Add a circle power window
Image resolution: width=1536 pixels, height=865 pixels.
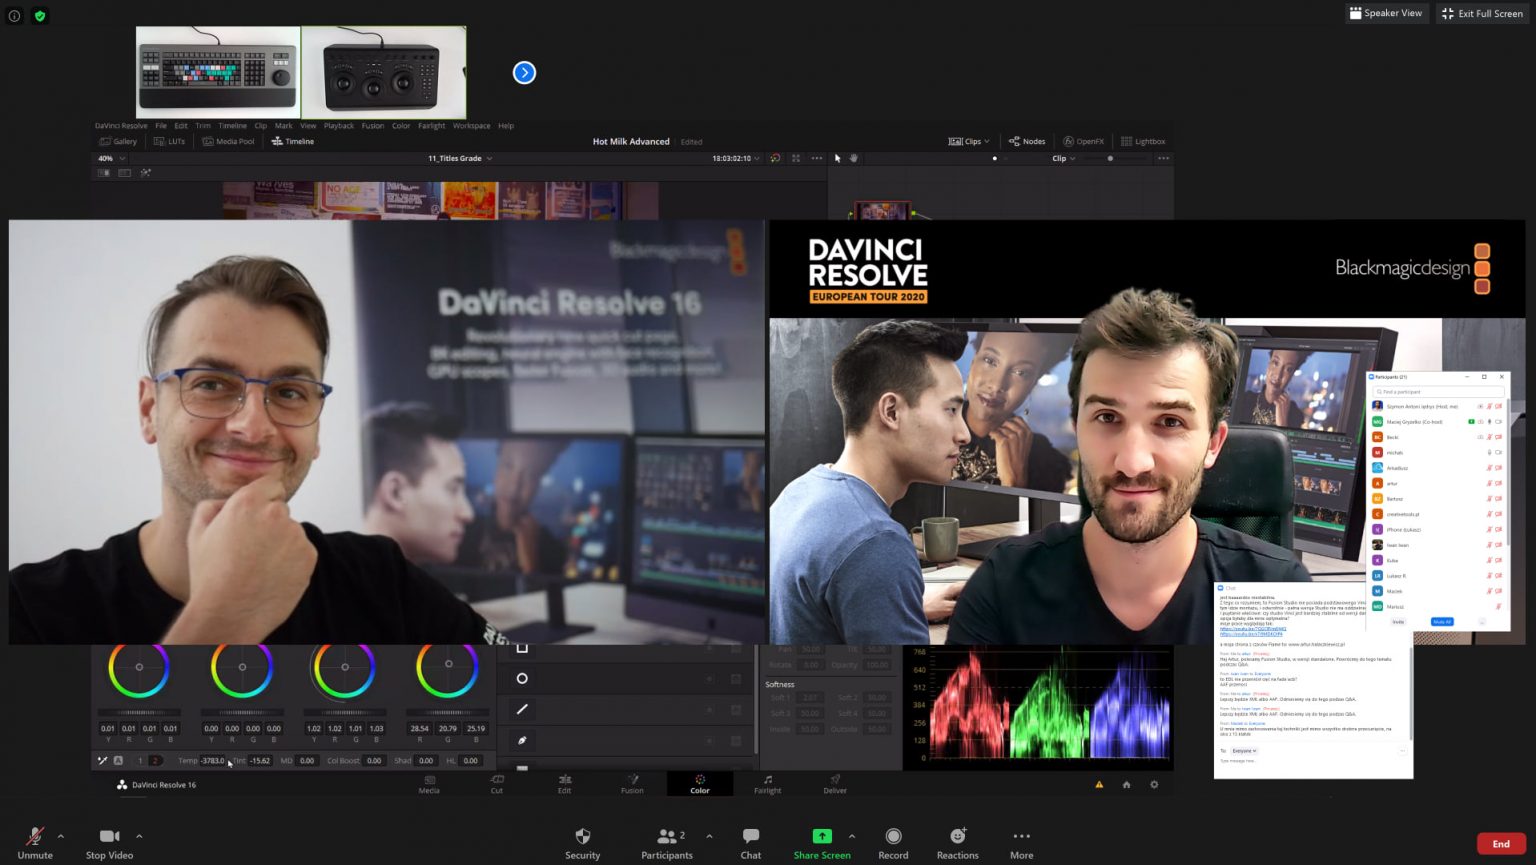click(x=522, y=678)
